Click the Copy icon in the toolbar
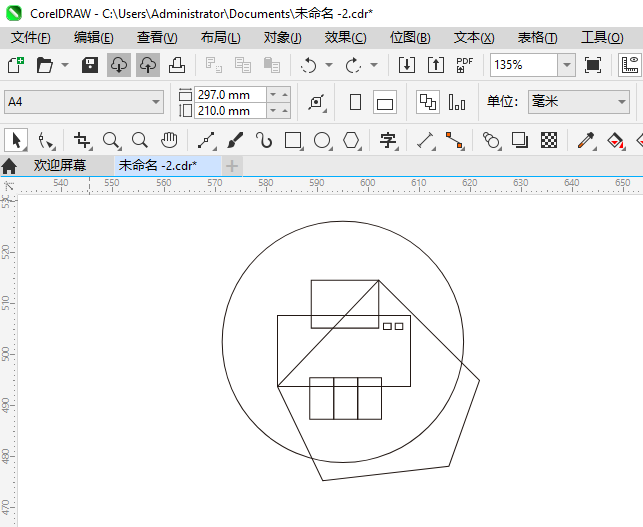The width and height of the screenshot is (643, 527). click(242, 65)
